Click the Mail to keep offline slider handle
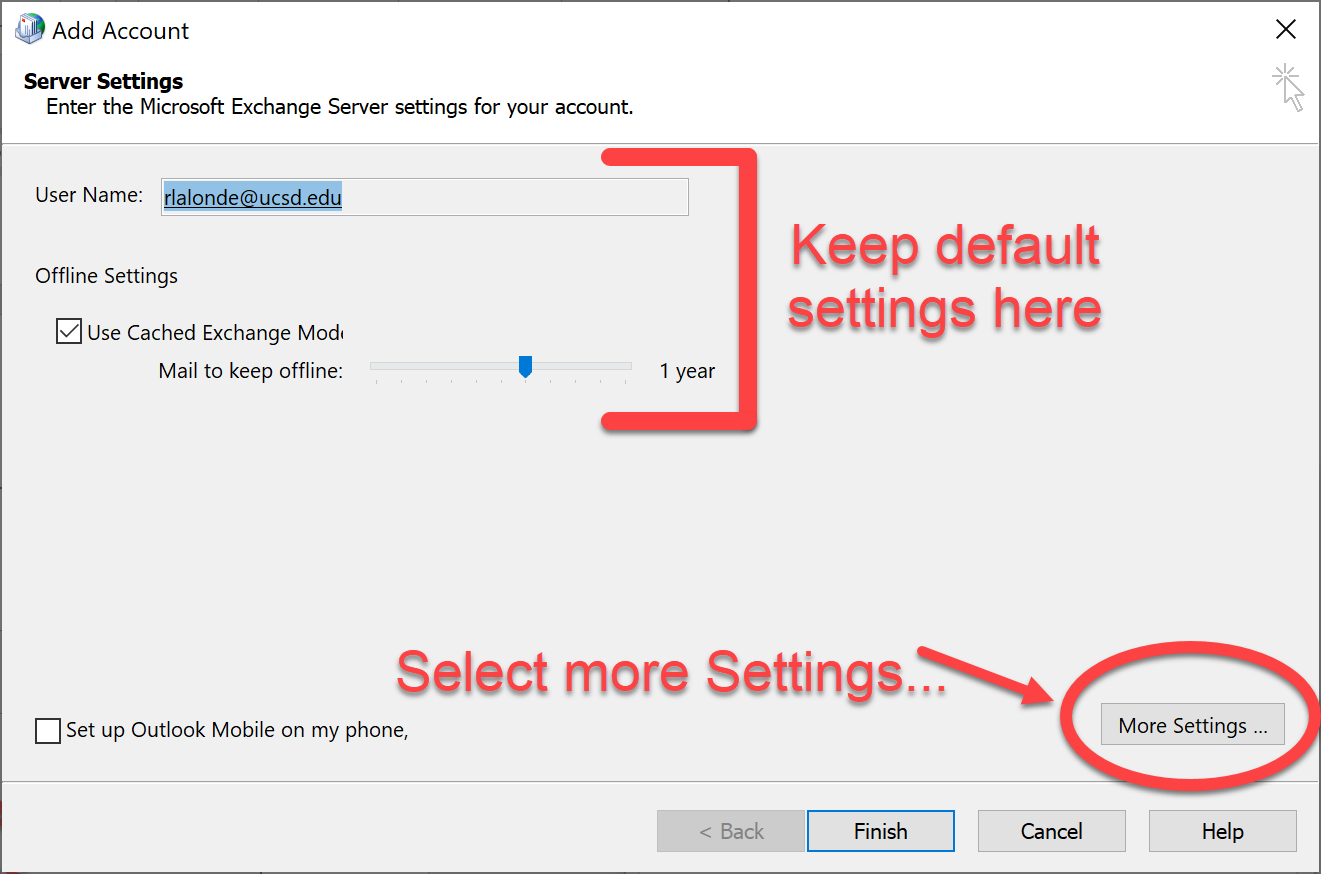This screenshot has width=1321, height=874. tap(525, 367)
